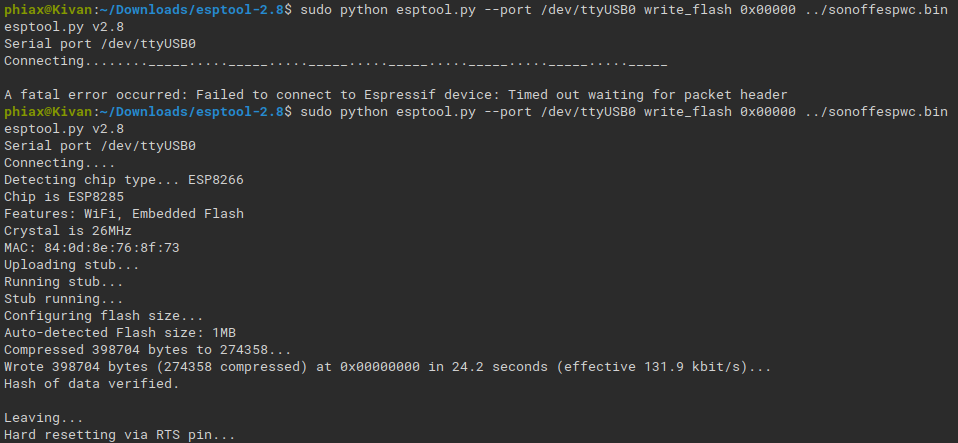Image resolution: width=958 pixels, height=443 pixels.
Task: Click the "Crystal is 26MHz" text
Action: (x=68, y=230)
